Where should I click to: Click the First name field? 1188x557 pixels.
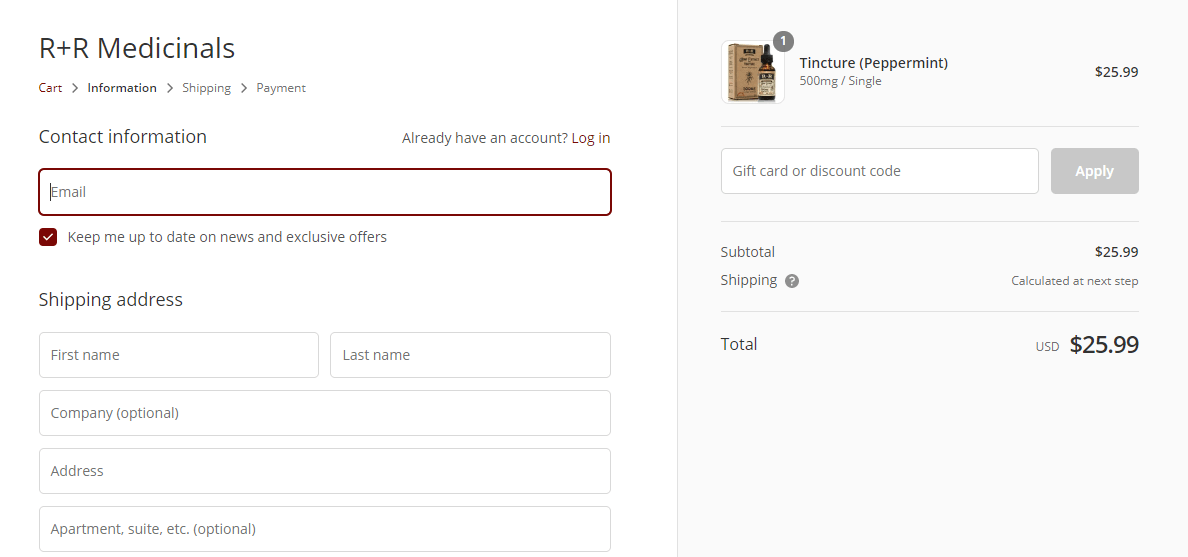coord(179,355)
